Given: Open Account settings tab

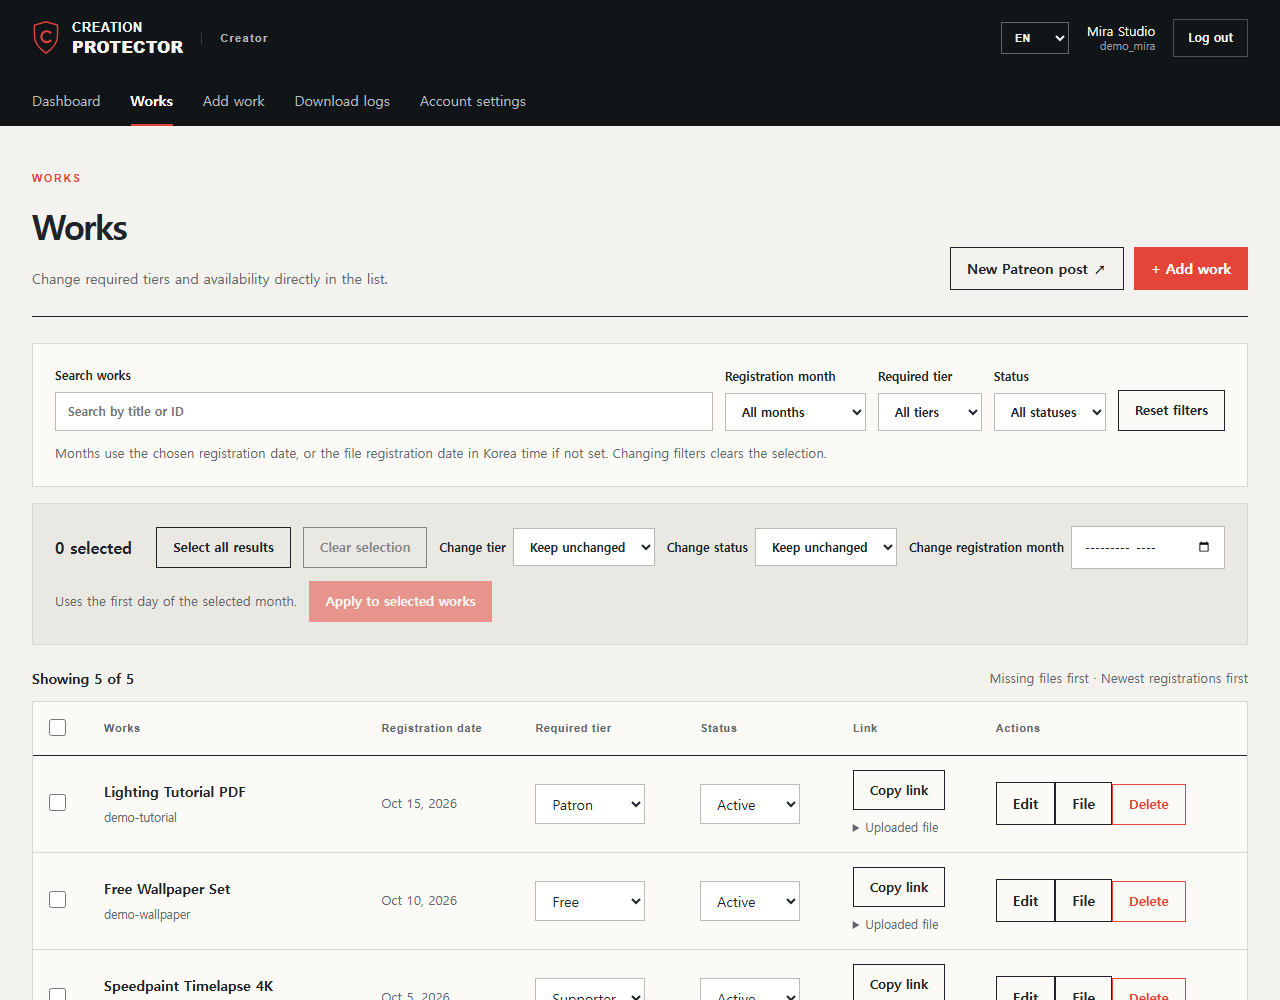Looking at the screenshot, I should click(x=473, y=101).
